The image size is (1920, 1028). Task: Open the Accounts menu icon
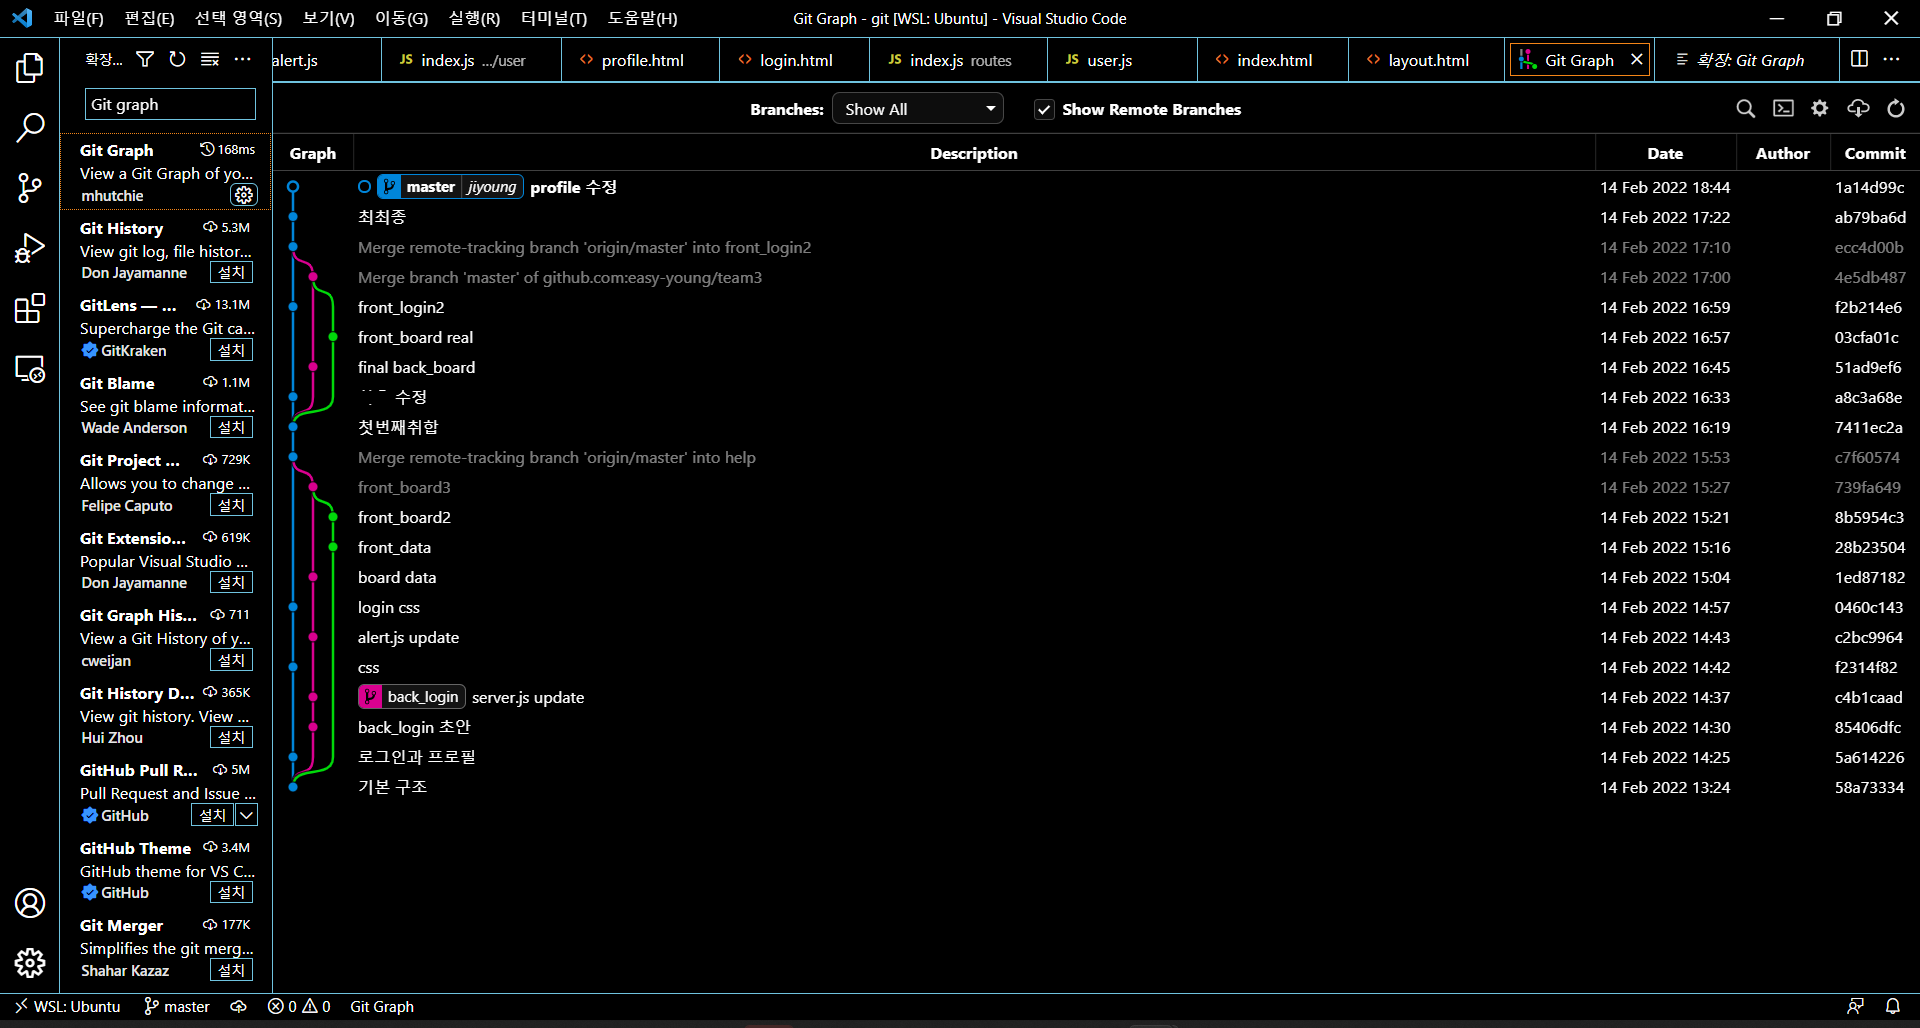click(30, 903)
